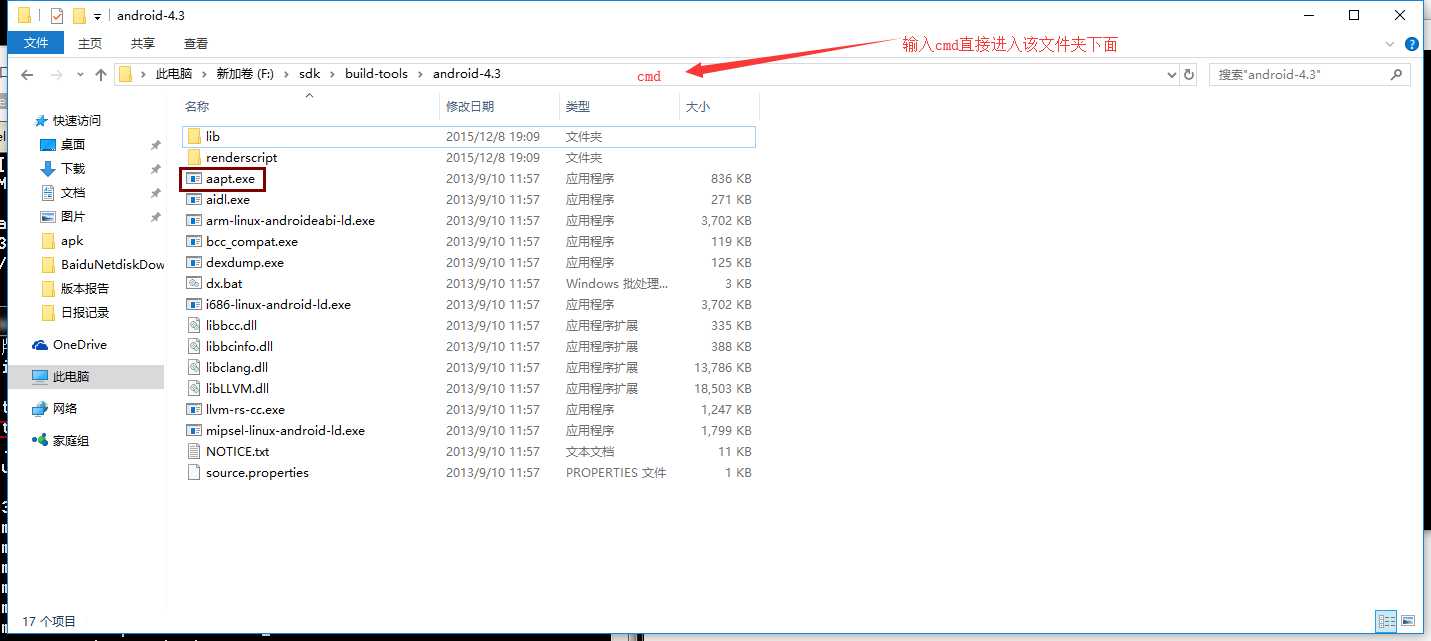Click the quick access new folder icon

pyautogui.click(x=79, y=16)
